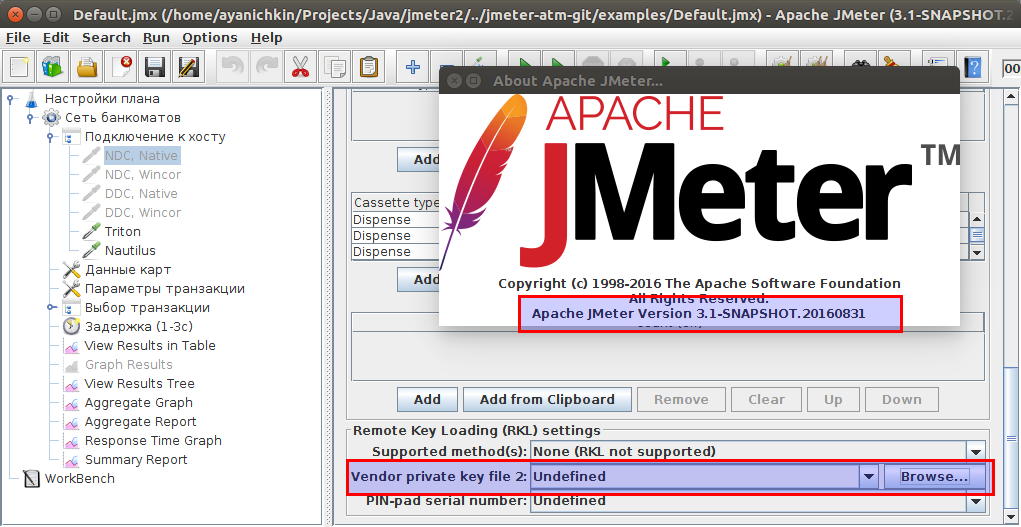Close the test plan with toolbar icon
This screenshot has width=1021, height=527.
(120, 66)
